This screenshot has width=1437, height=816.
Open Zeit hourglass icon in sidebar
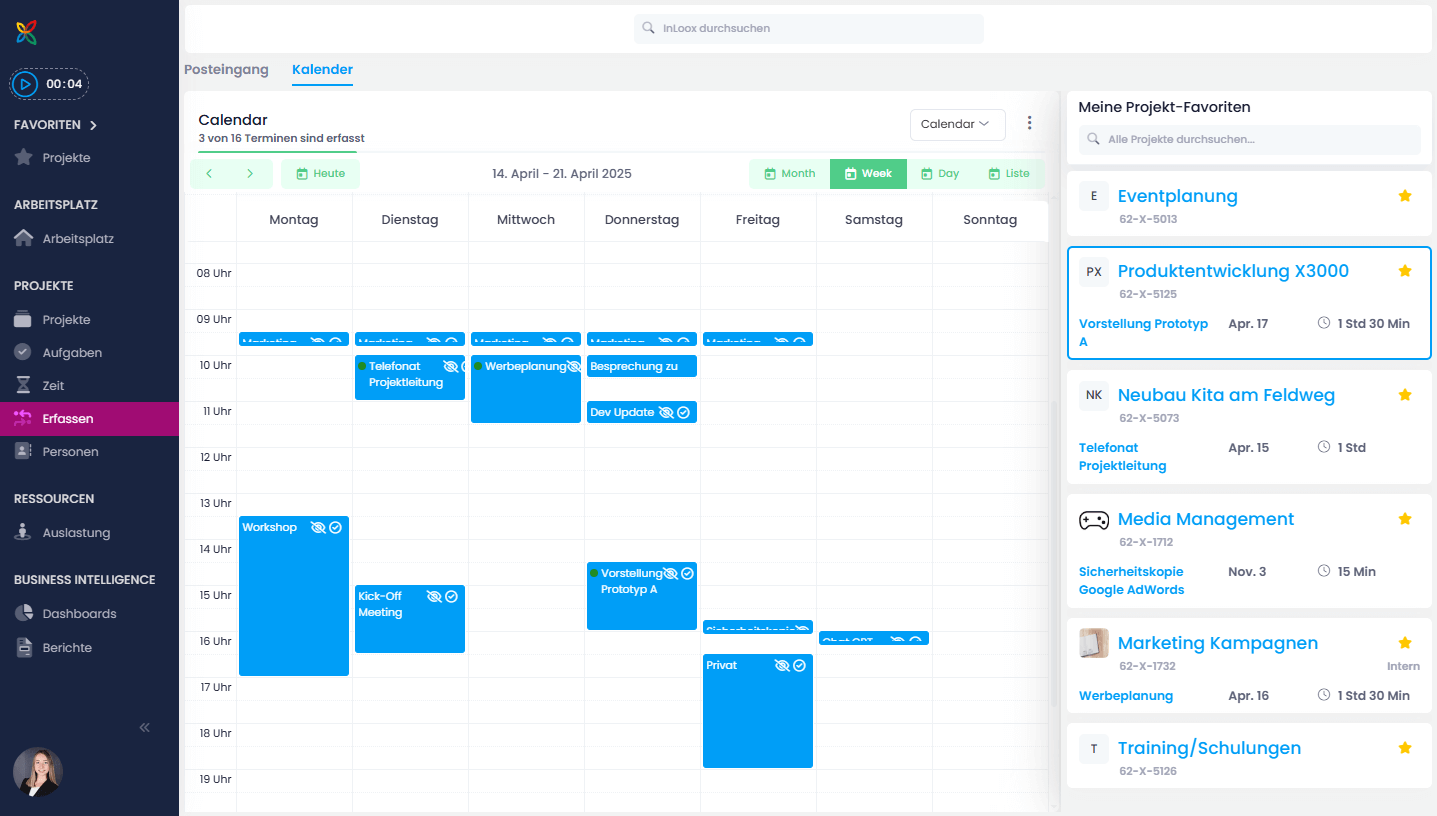[24, 386]
